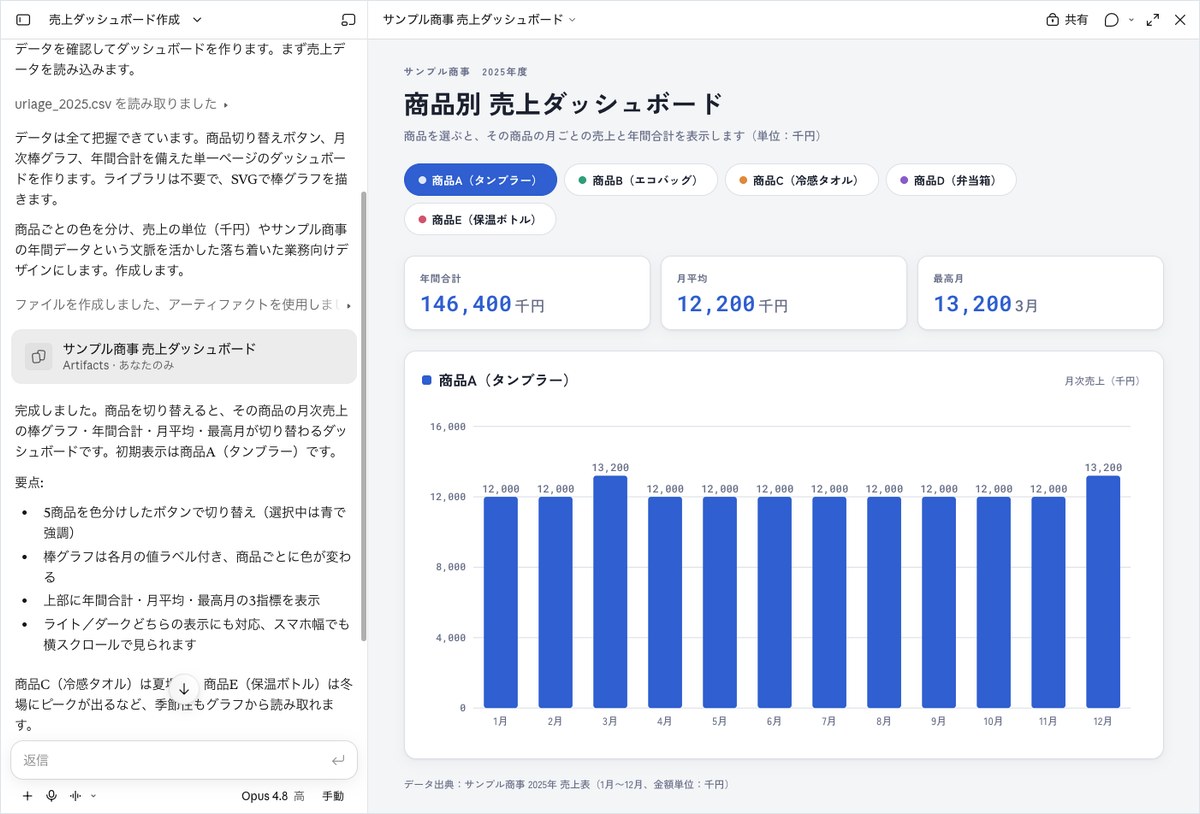Click the 最高月 value 13,200
The image size is (1200, 814).
tap(973, 304)
